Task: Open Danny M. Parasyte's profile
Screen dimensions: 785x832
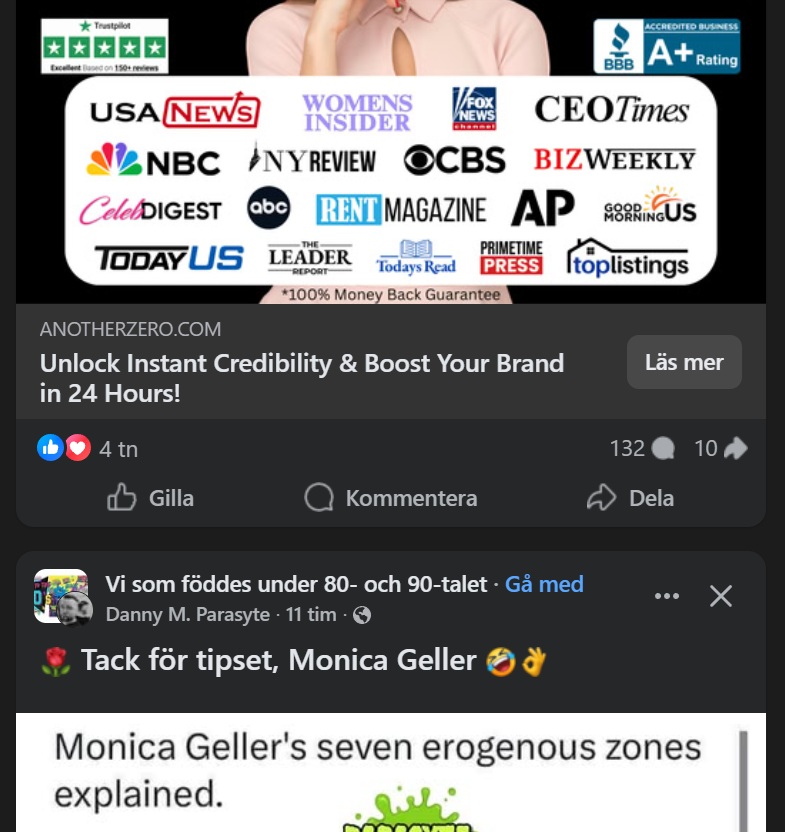Action: pyautogui.click(x=188, y=615)
